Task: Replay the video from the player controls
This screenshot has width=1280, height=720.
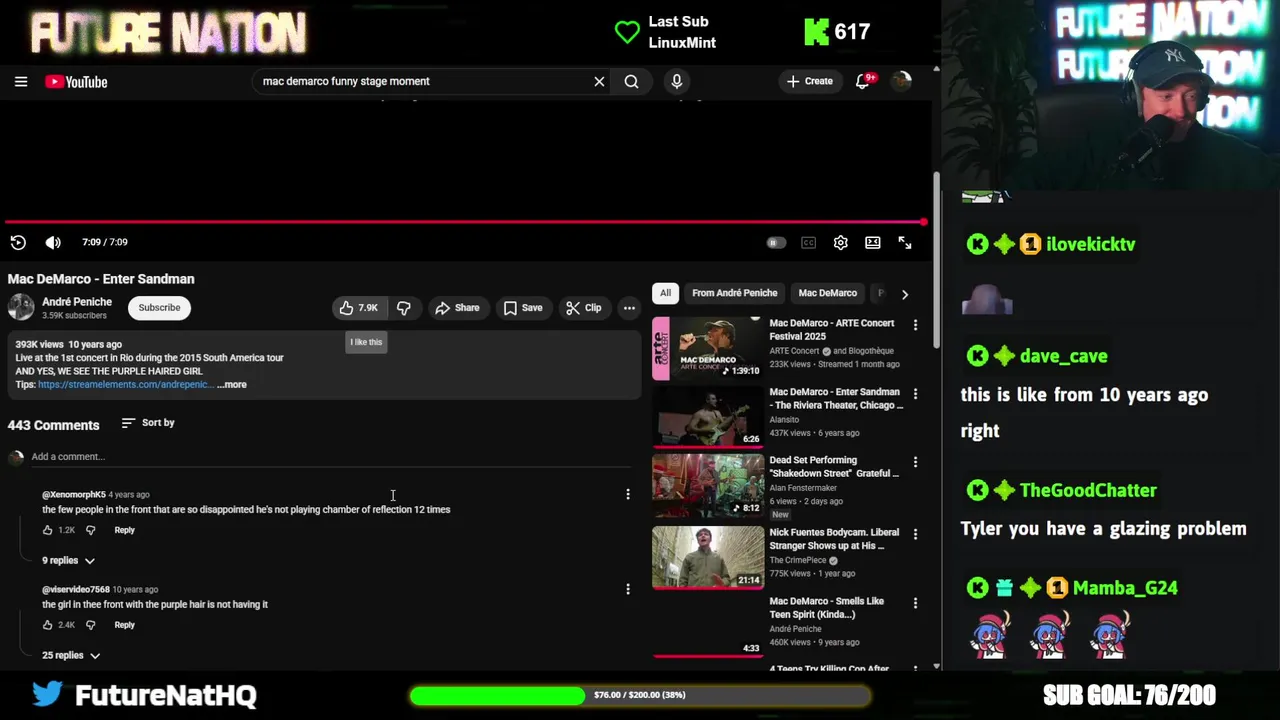Action: click(x=18, y=242)
